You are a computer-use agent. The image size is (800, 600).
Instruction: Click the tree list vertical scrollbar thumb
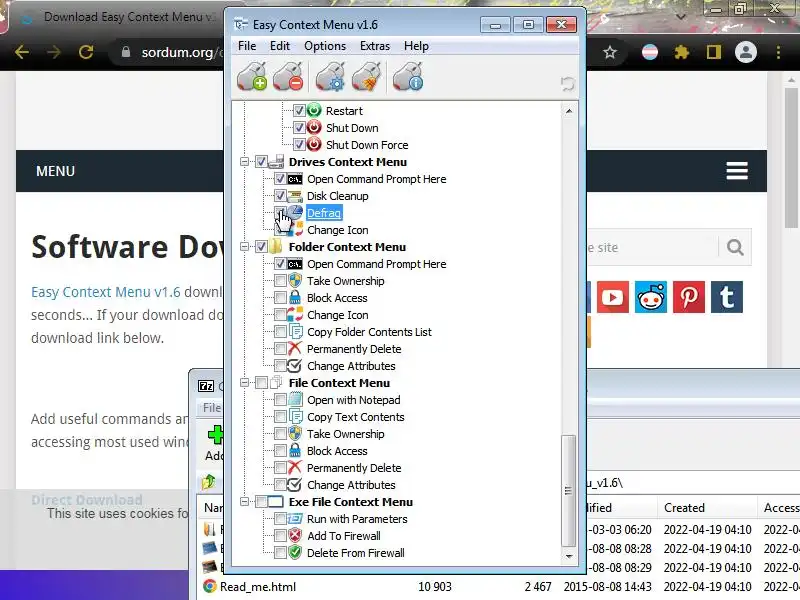(x=568, y=490)
